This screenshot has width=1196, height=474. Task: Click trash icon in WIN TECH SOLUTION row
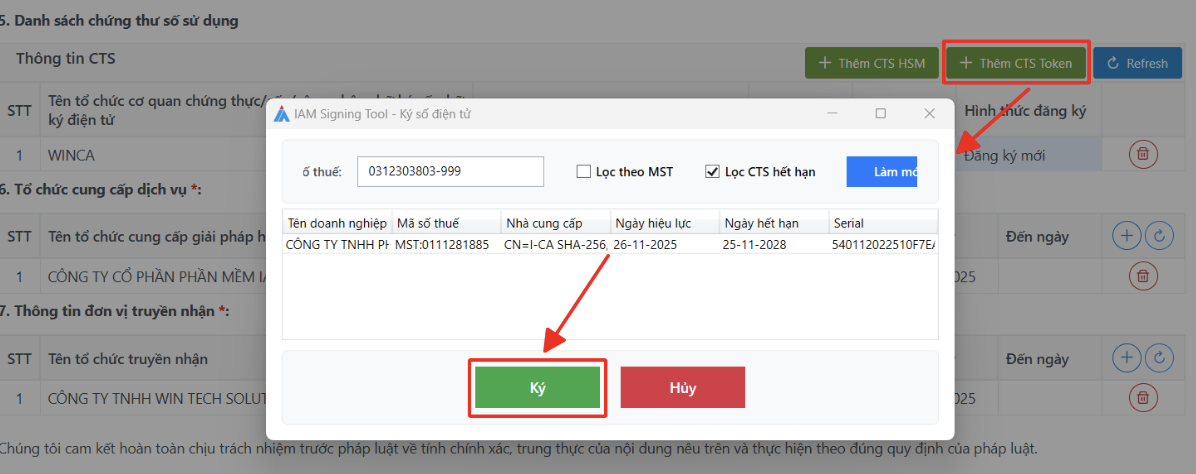coord(1143,397)
